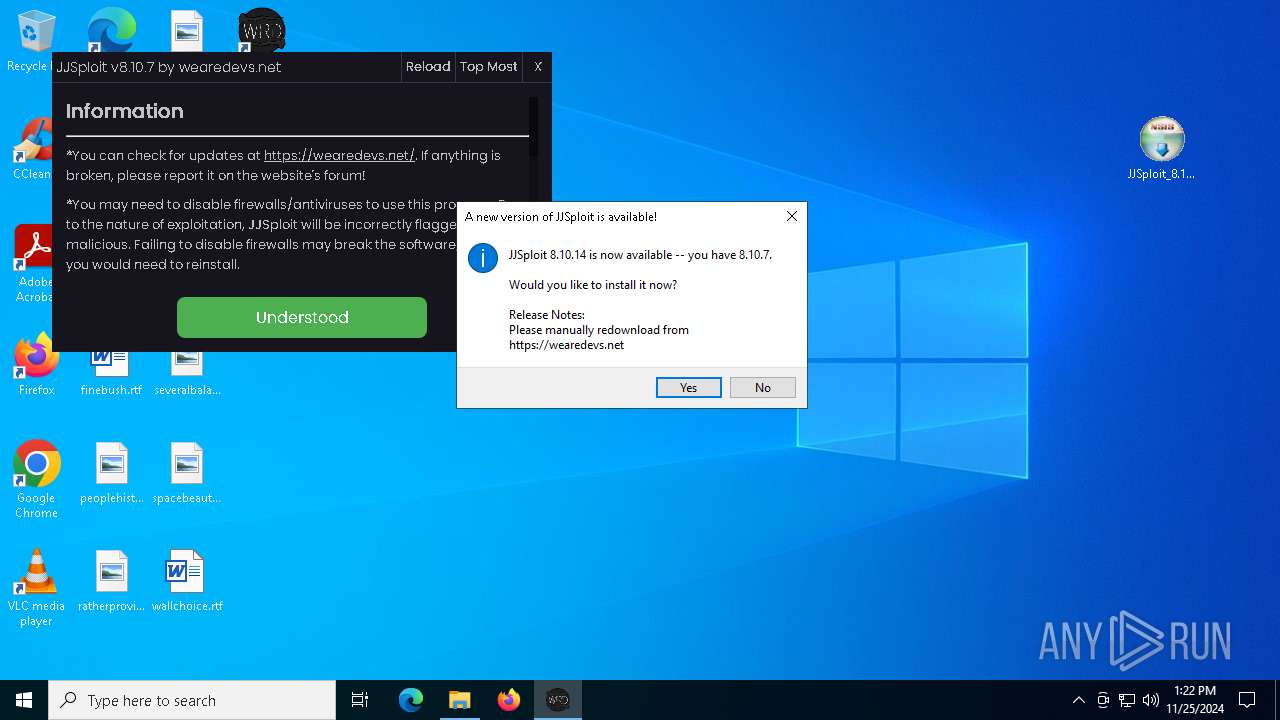1280x720 pixels.
Task: Click the Type here to search box
Action: pyautogui.click(x=192, y=700)
